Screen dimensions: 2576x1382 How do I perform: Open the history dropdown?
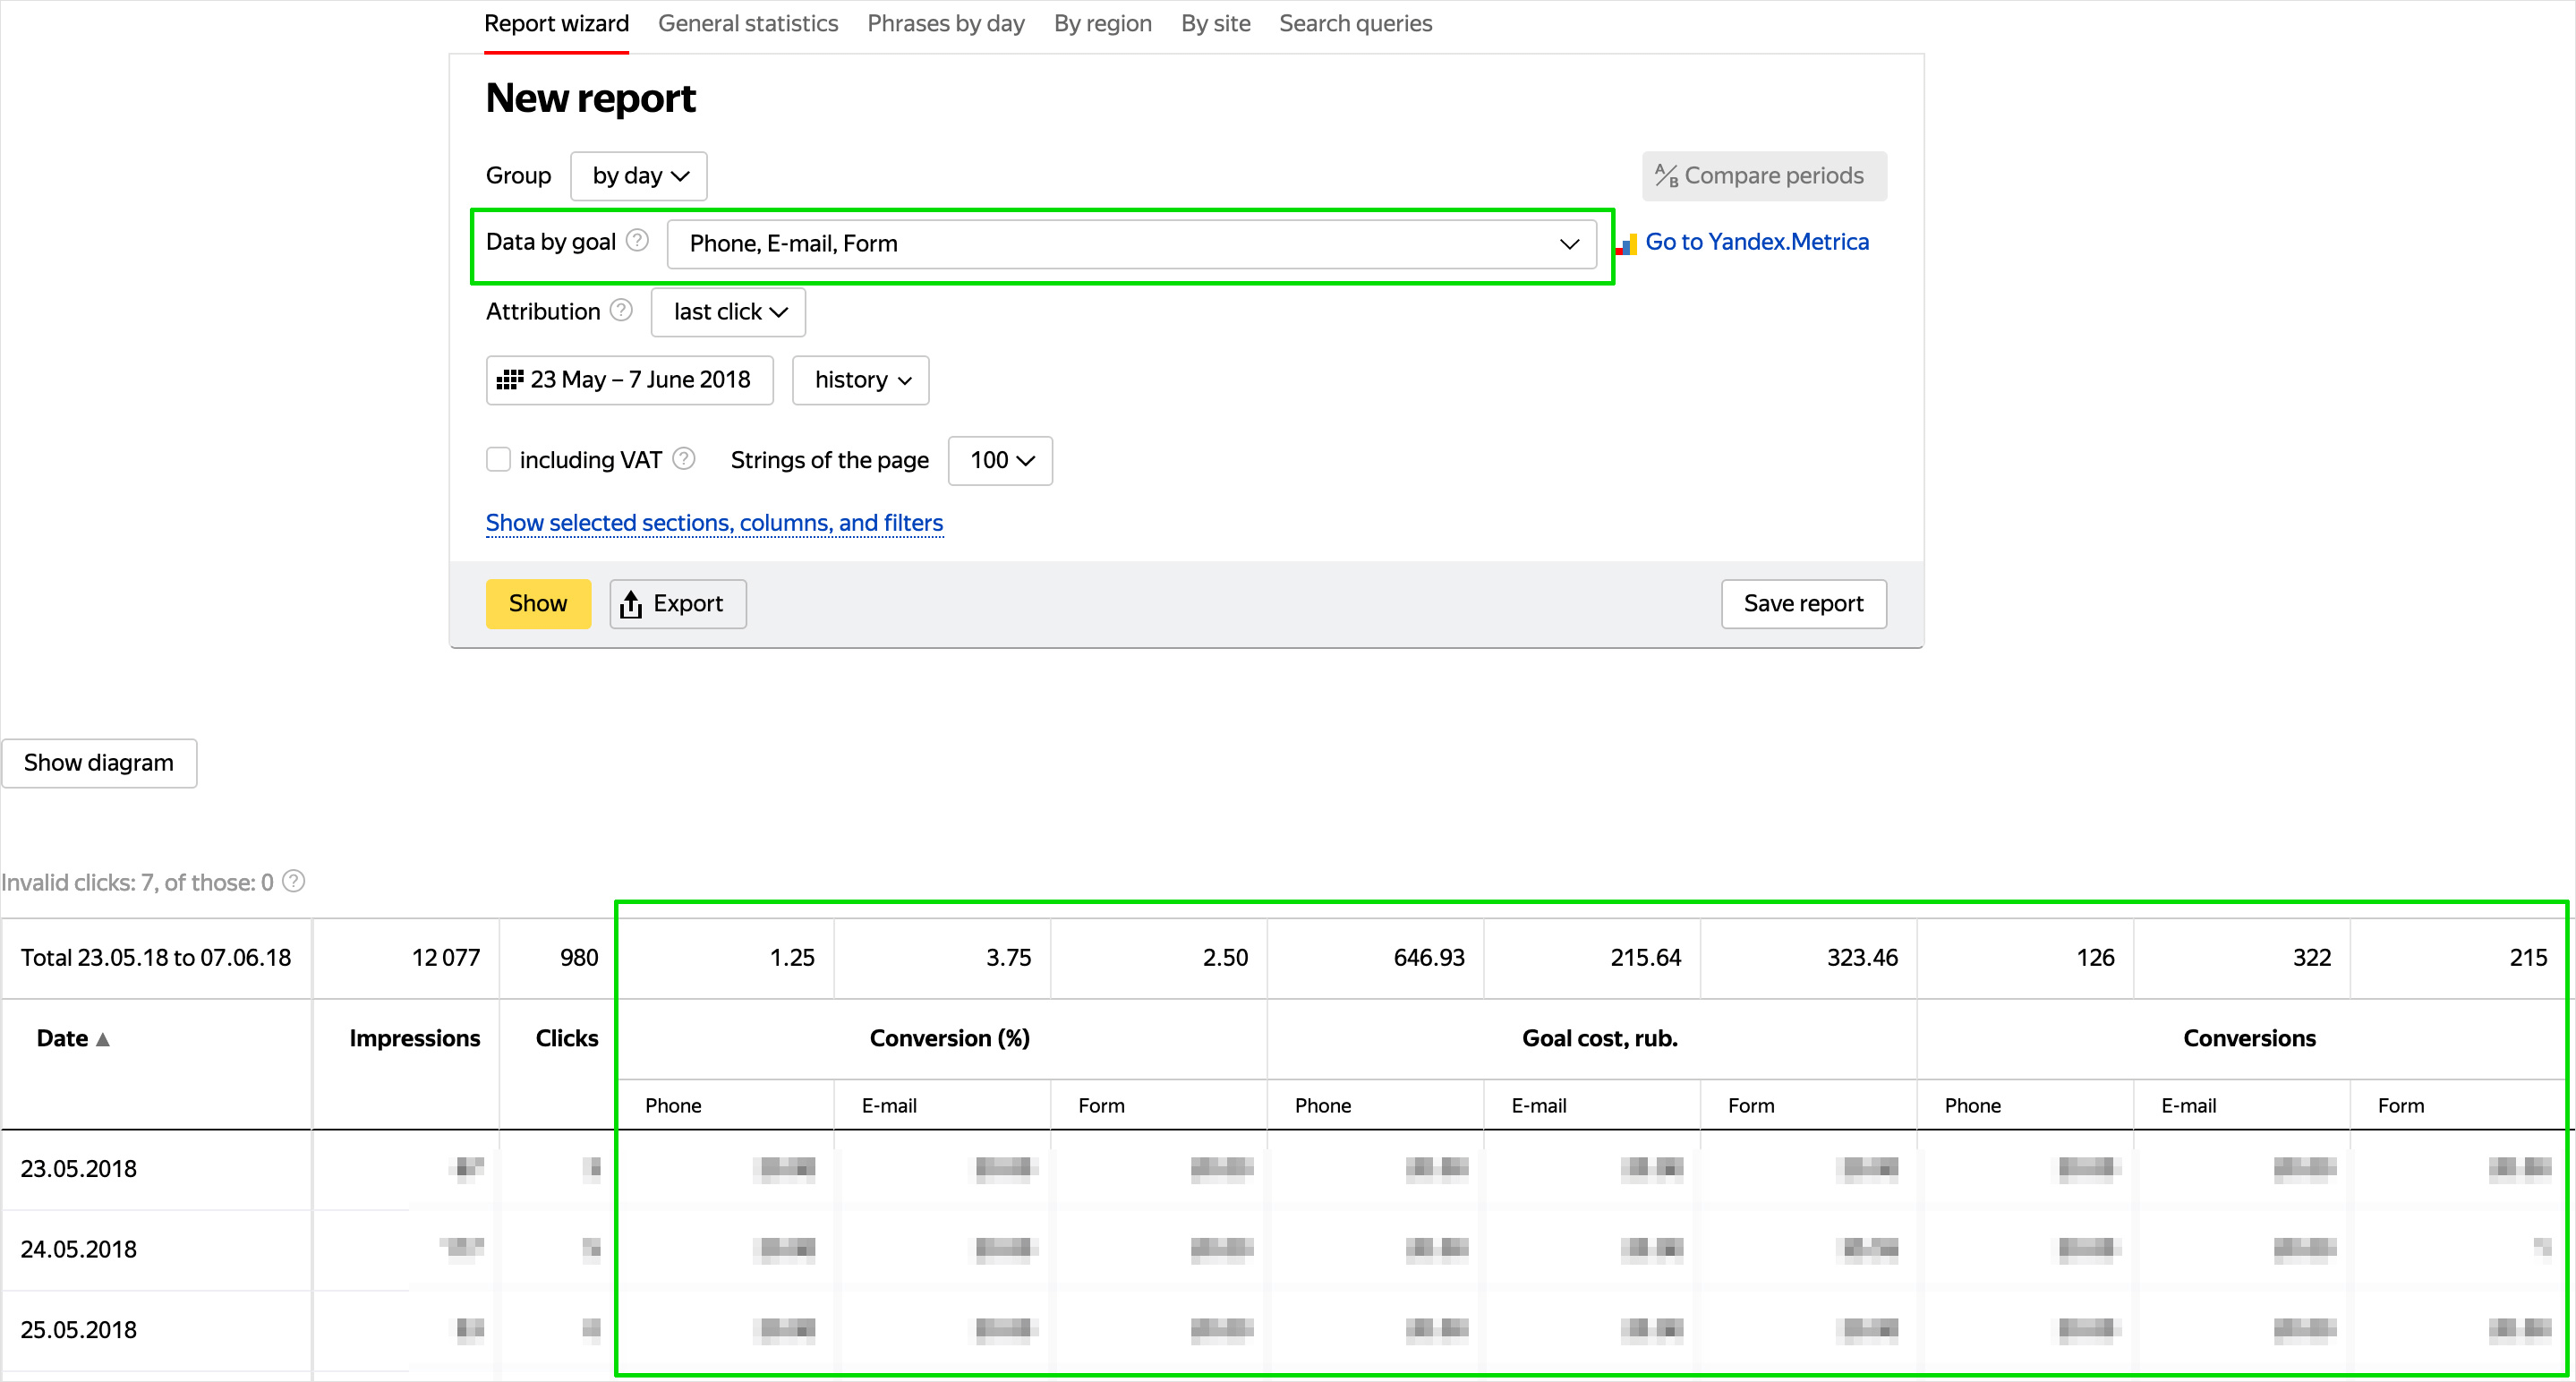[x=860, y=380]
